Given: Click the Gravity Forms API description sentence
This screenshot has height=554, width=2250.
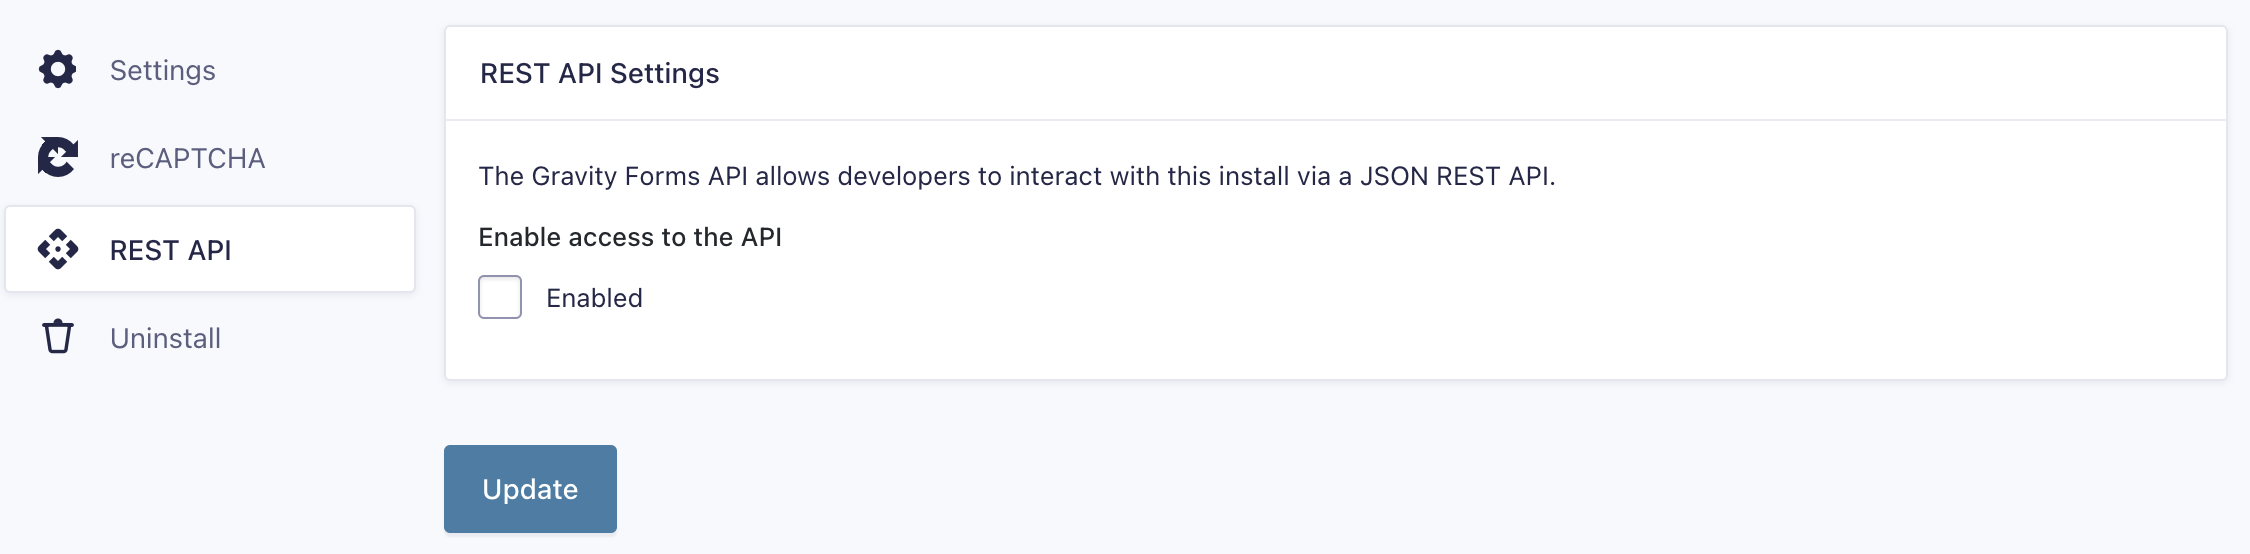Looking at the screenshot, I should pyautogui.click(x=1016, y=176).
